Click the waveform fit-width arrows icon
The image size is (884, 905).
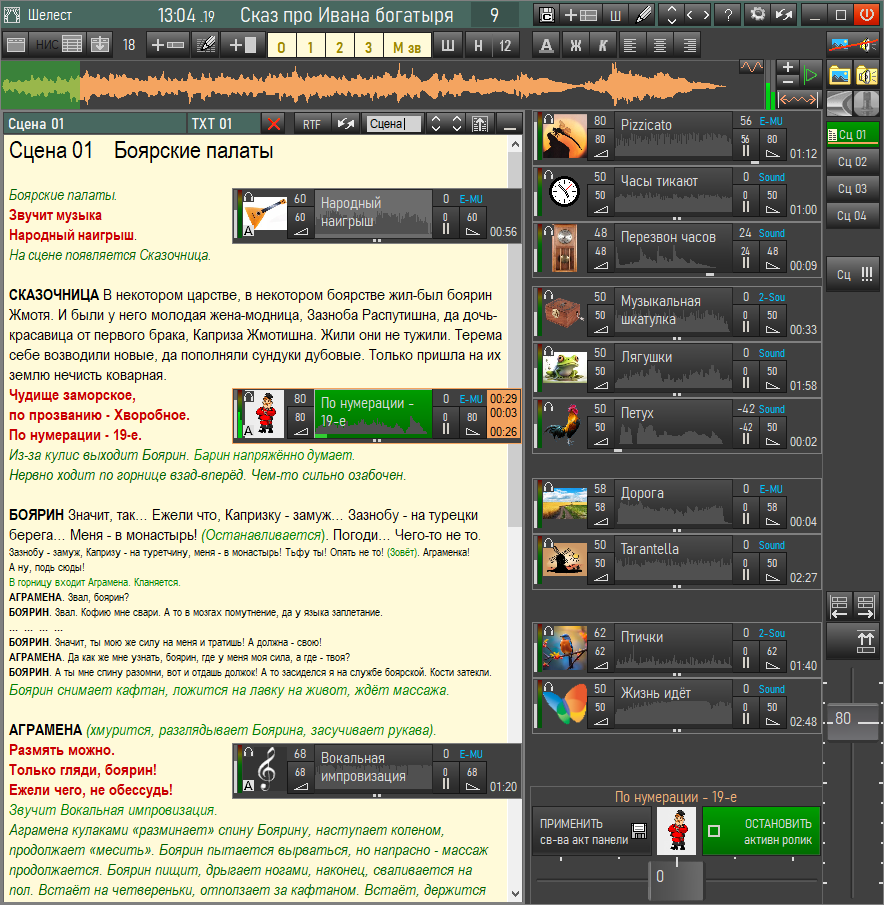pos(798,99)
